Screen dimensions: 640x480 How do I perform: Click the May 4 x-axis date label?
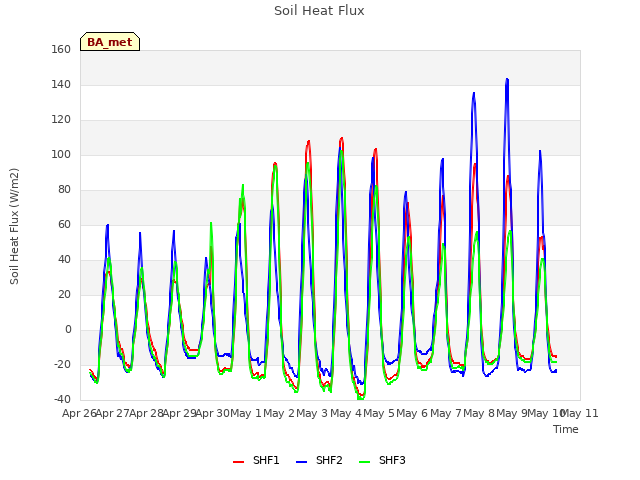346,413
